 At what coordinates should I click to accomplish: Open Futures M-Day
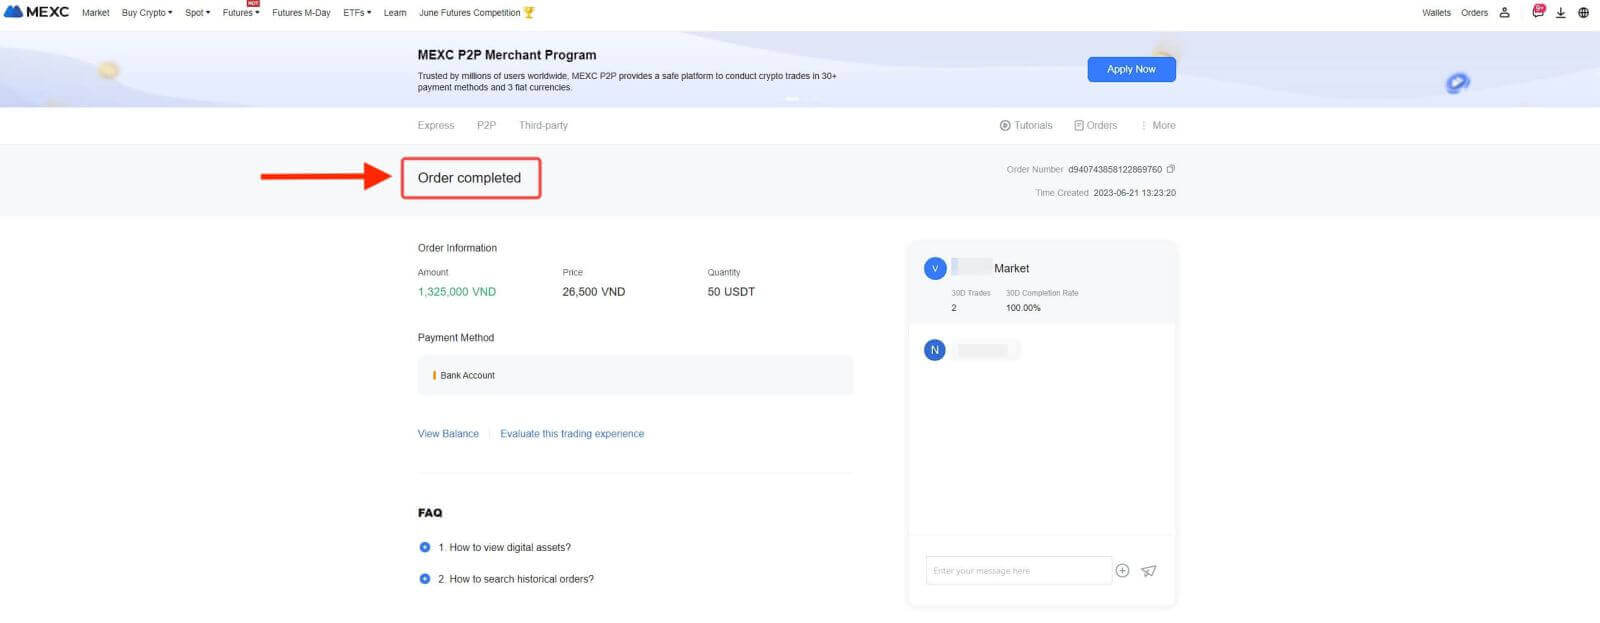(301, 13)
